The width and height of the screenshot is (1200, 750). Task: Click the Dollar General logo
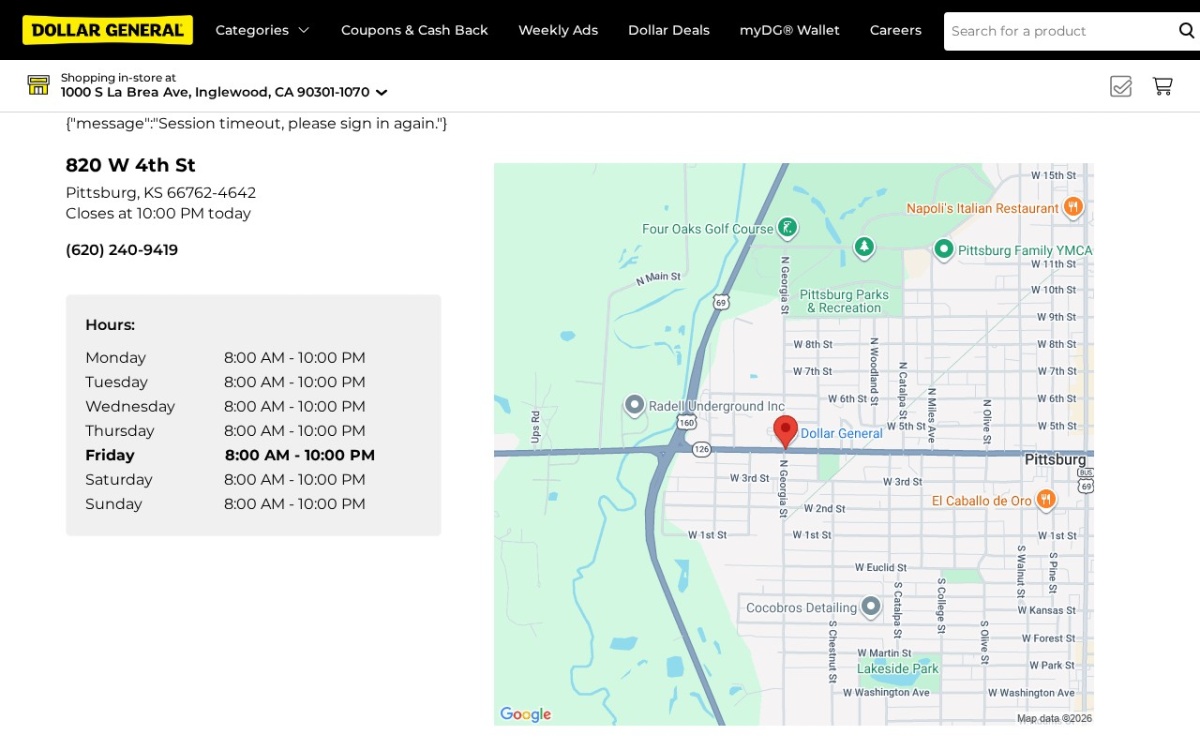[x=107, y=30]
